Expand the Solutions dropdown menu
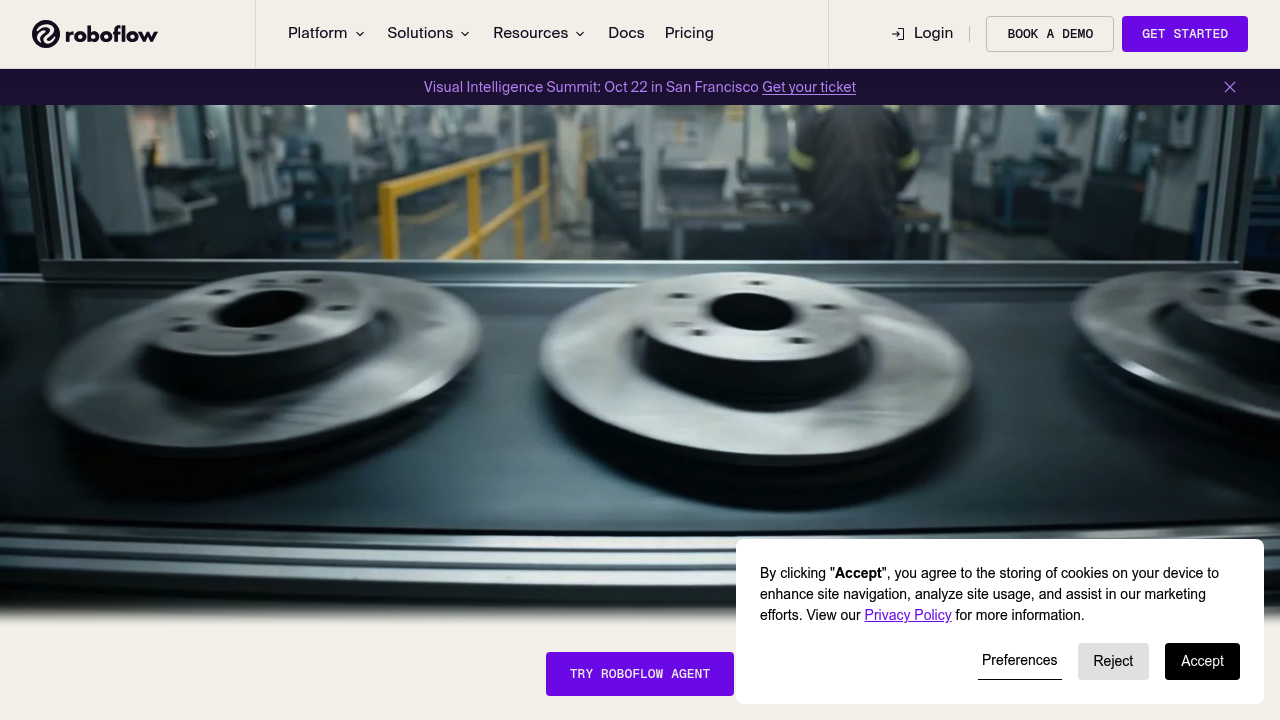1280x720 pixels. click(429, 33)
